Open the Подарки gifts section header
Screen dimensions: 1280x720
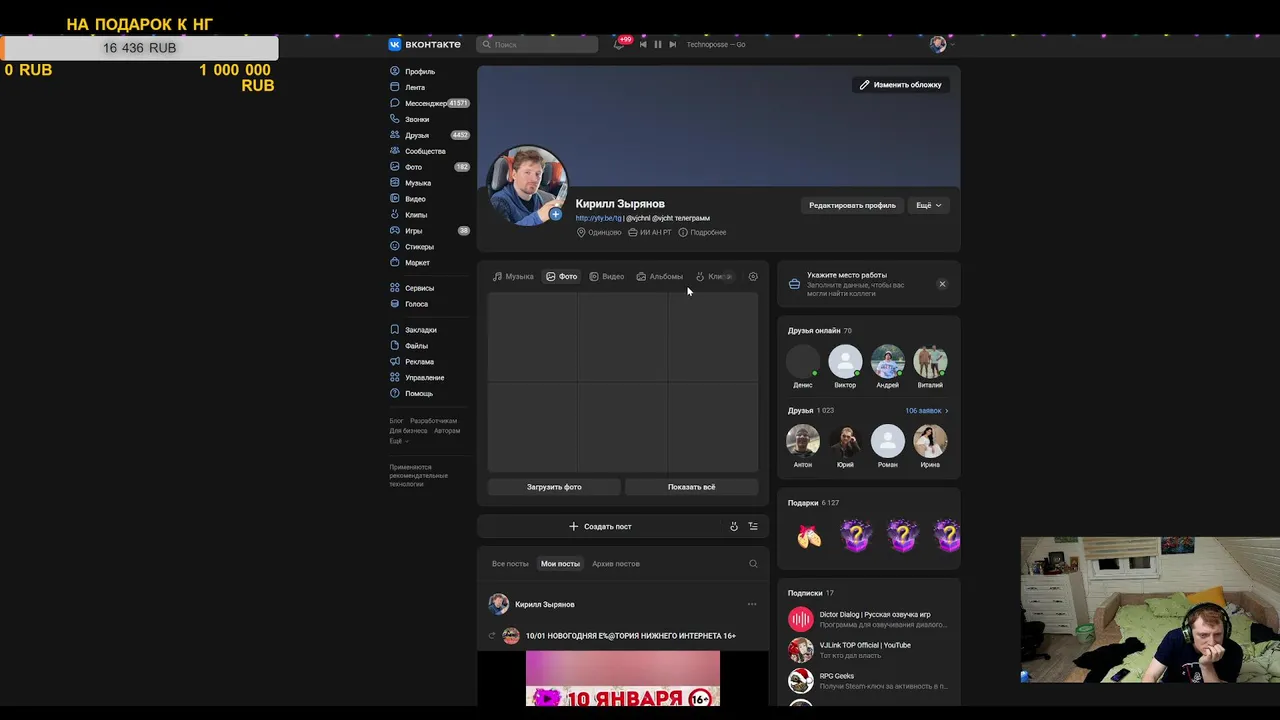813,503
